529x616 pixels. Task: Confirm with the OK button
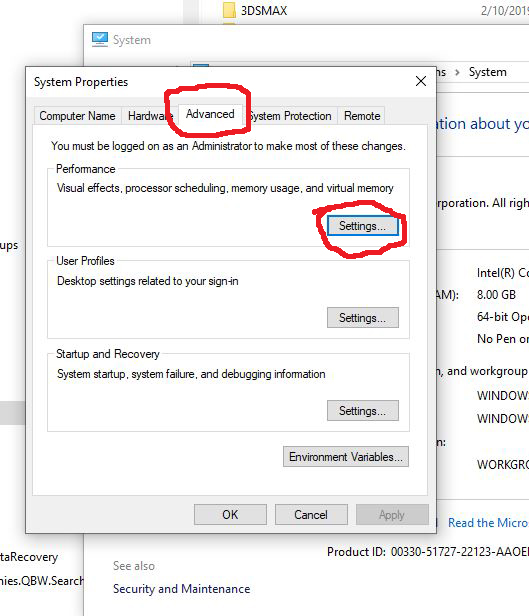coord(230,515)
